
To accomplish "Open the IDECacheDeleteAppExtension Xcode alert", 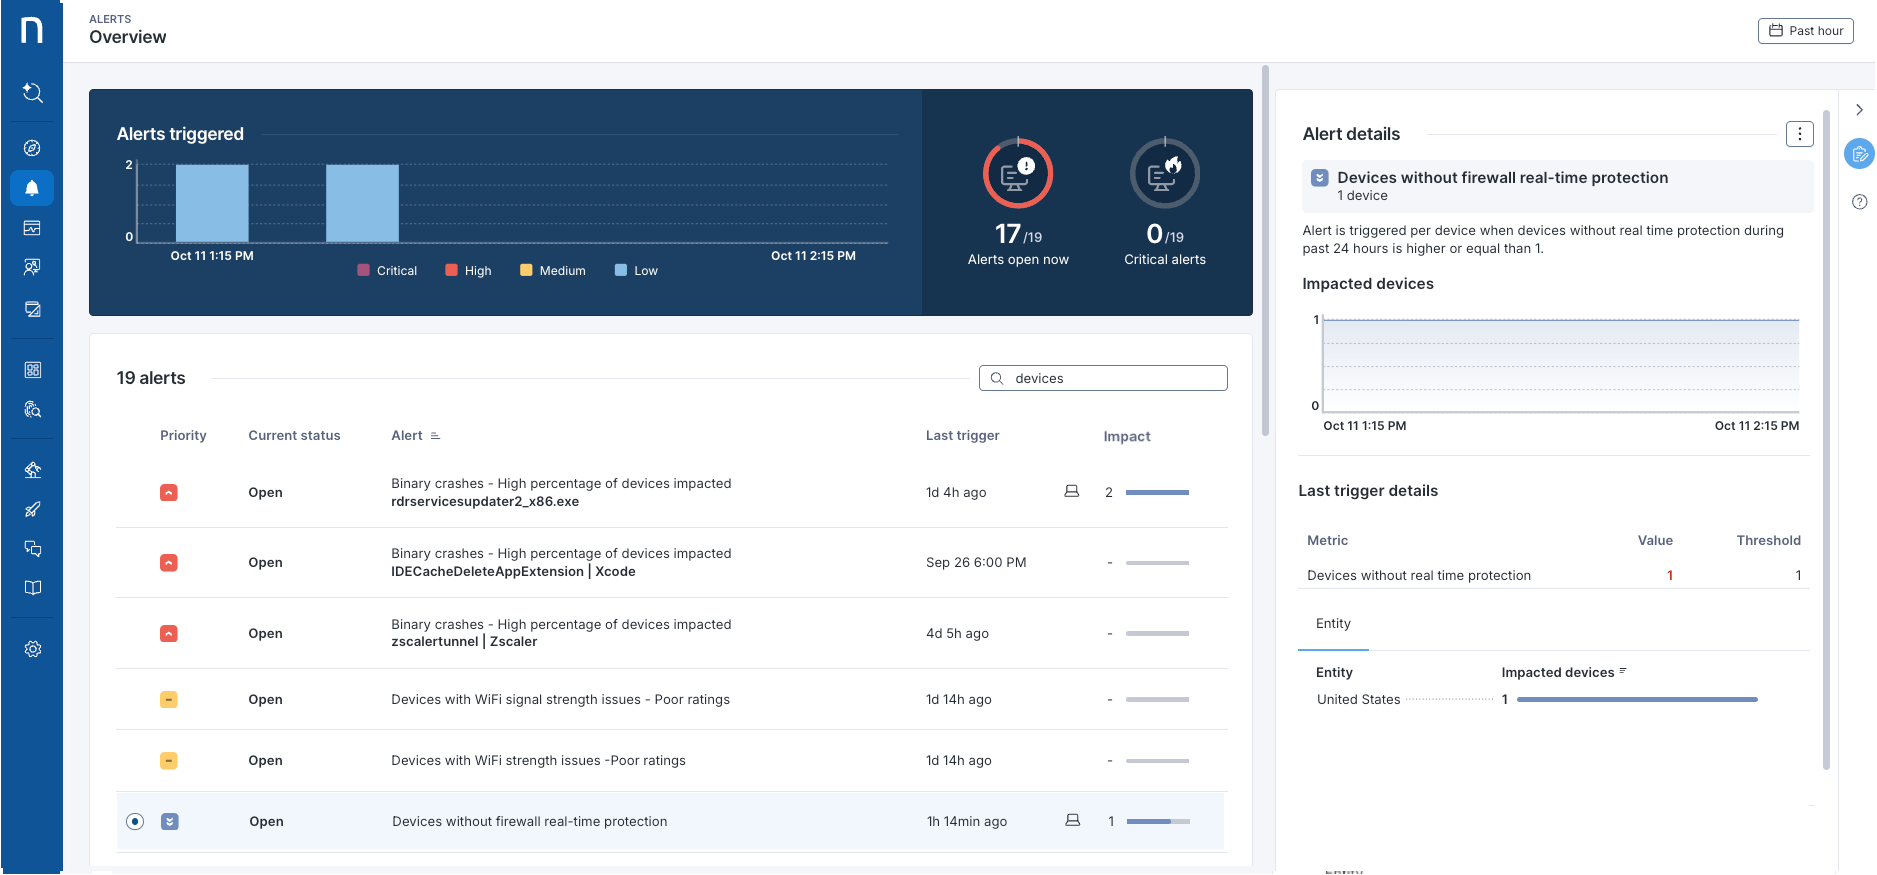I will pyautogui.click(x=671, y=563).
